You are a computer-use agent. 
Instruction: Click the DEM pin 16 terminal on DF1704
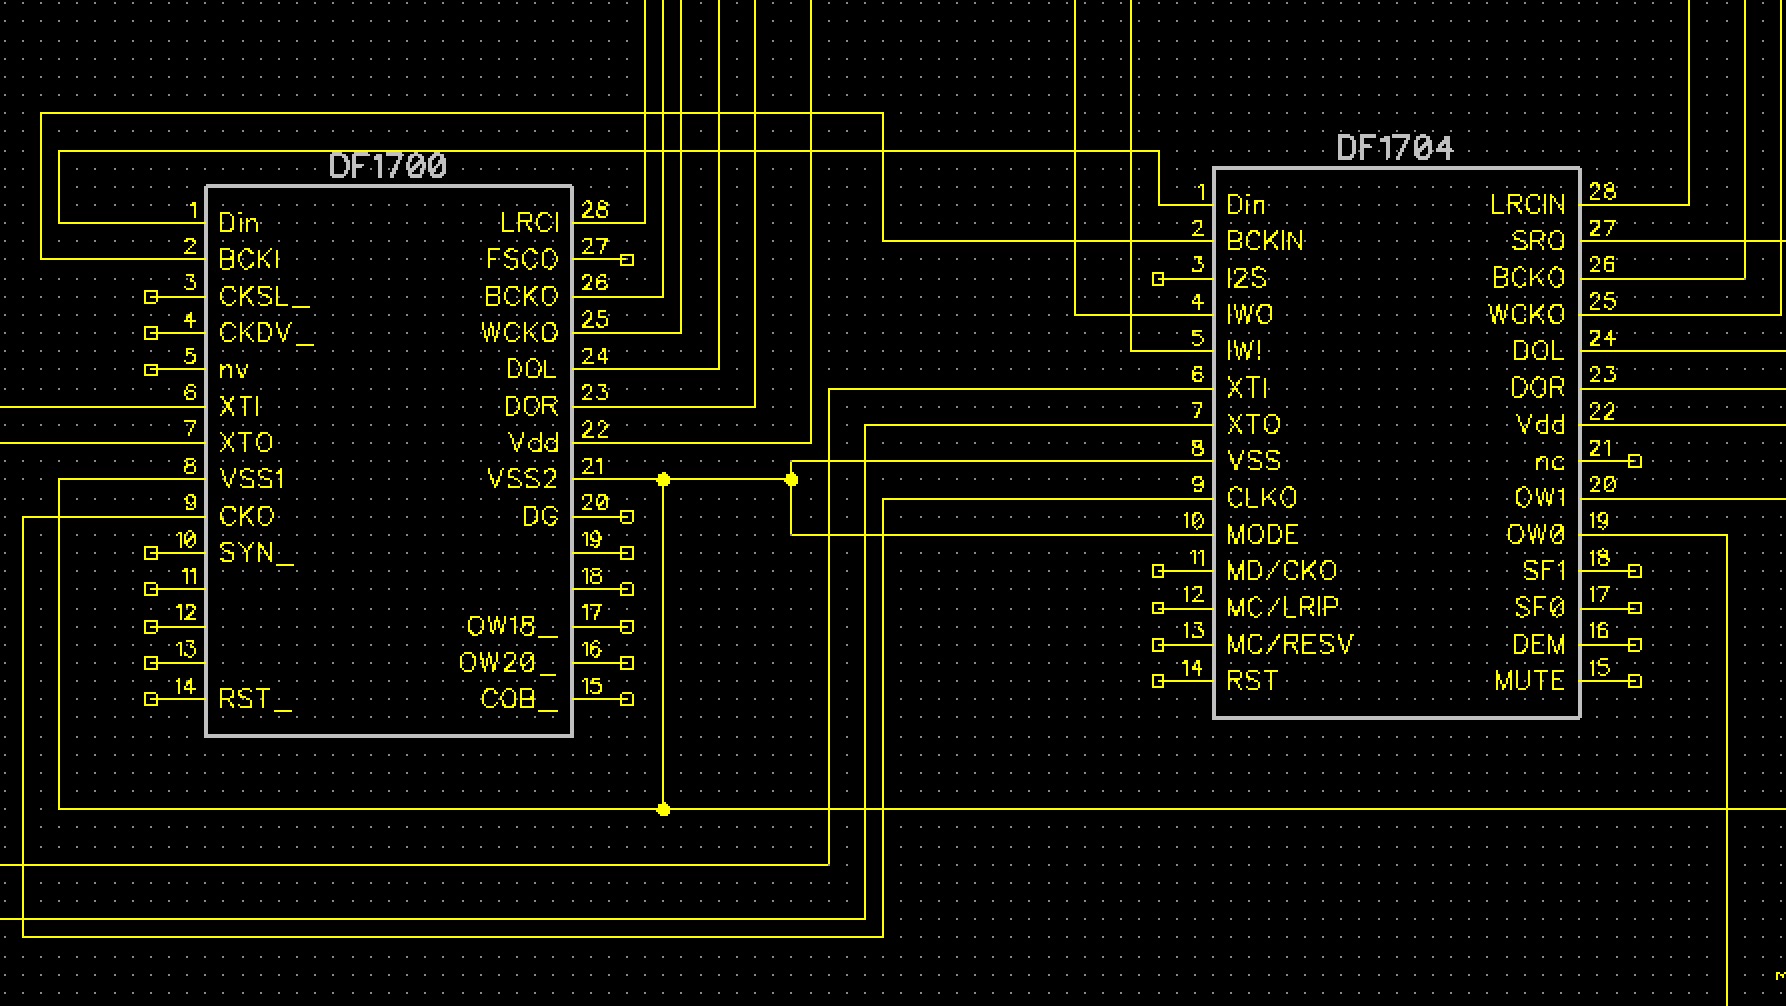(1635, 645)
